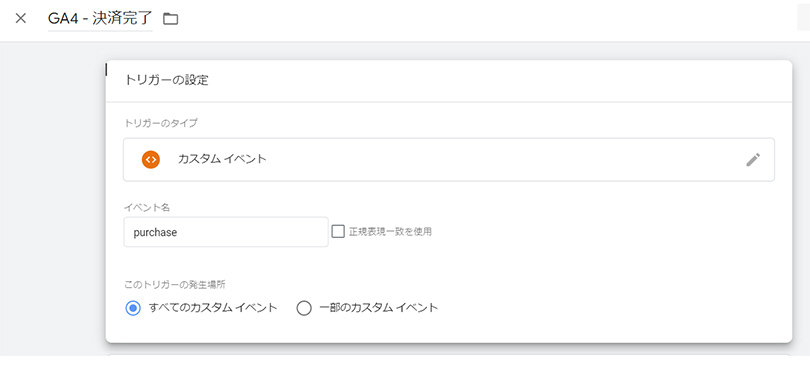The width and height of the screenshot is (810, 369).
Task: Click the カスタム イベント text label
Action: (222, 159)
